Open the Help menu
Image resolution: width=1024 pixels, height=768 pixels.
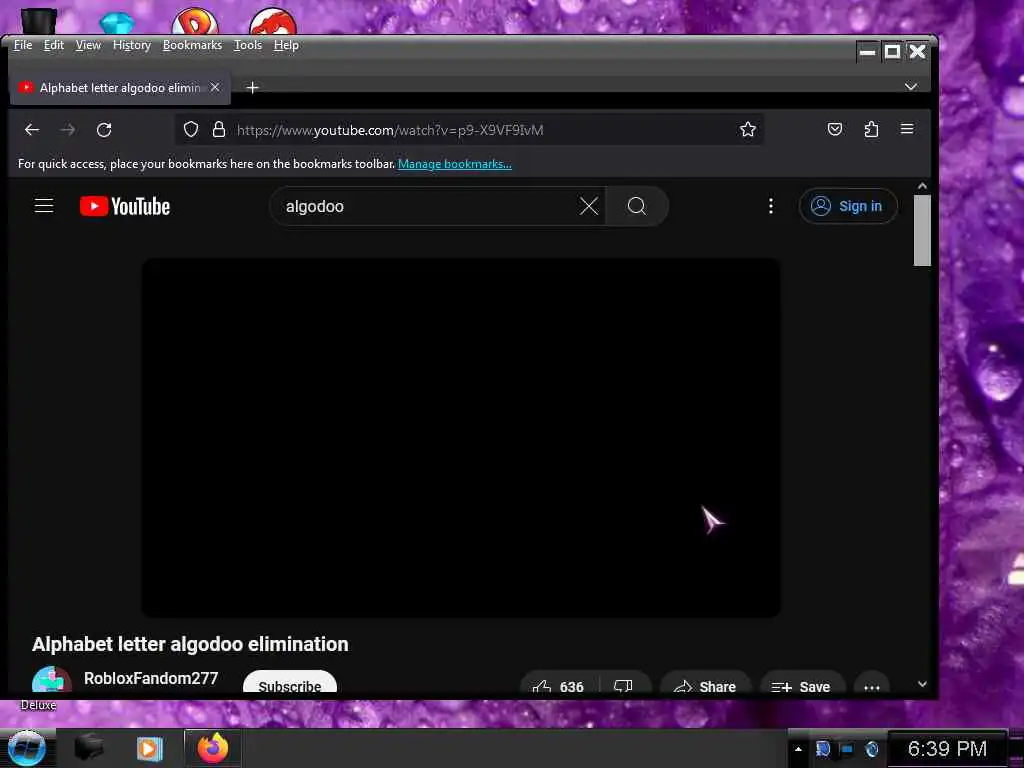[286, 44]
